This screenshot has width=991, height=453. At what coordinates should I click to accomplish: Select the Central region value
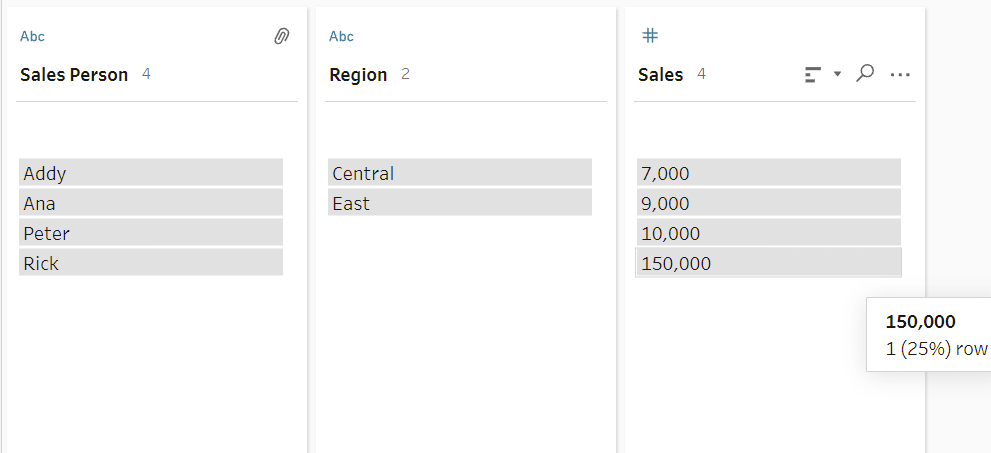(x=459, y=173)
